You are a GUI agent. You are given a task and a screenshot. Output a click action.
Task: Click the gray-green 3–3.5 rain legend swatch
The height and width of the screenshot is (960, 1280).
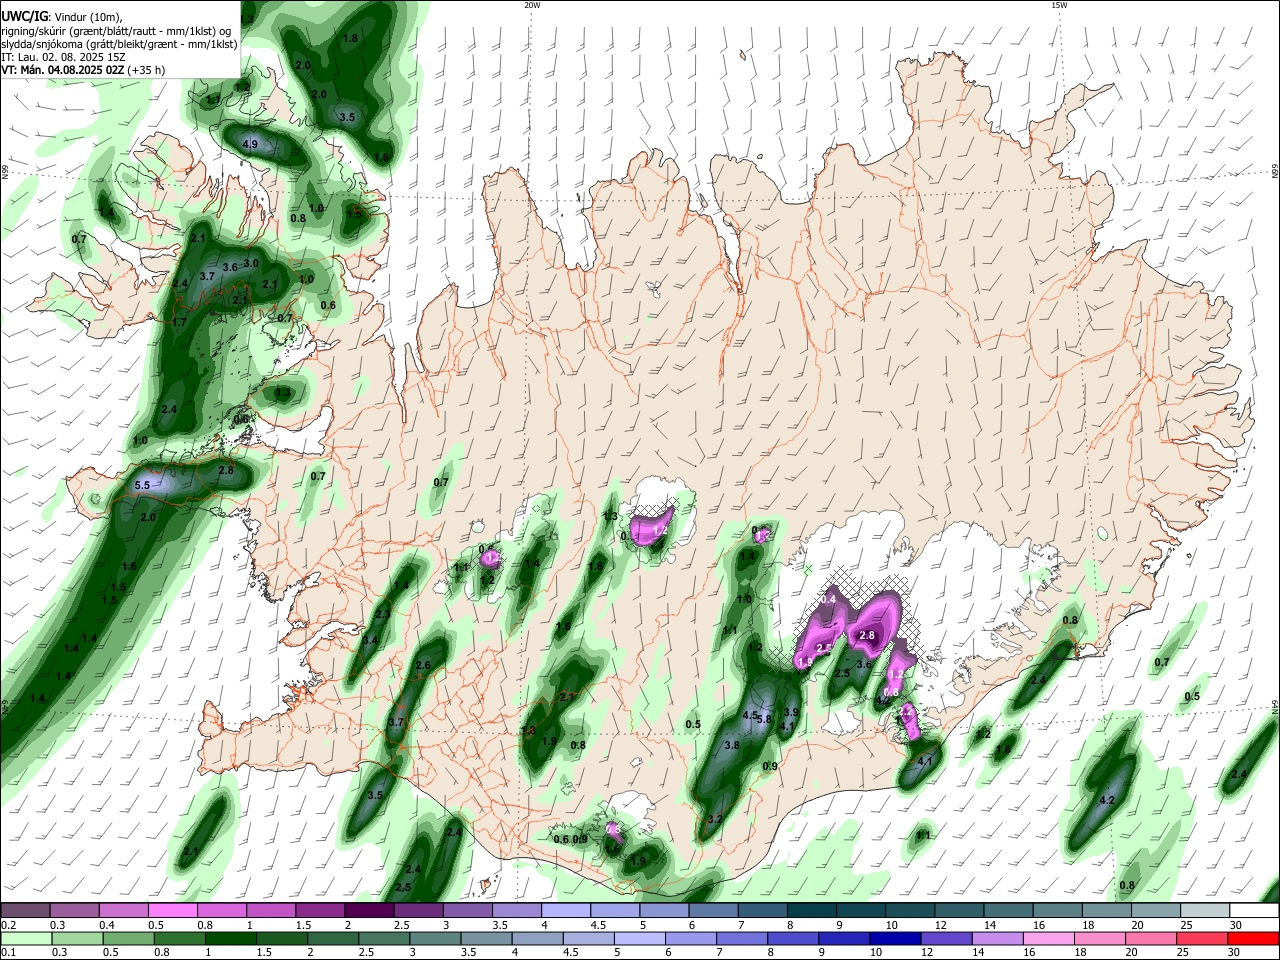(434, 938)
